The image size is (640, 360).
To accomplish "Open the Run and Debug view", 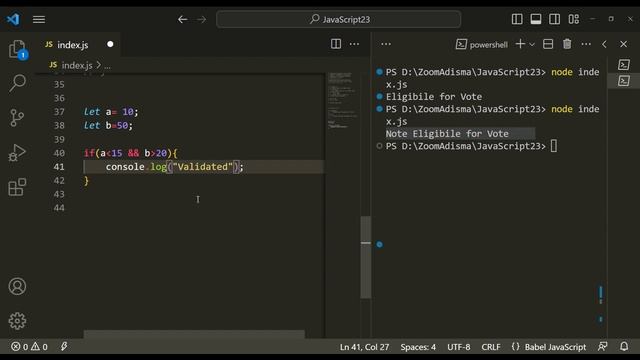I will point(17,153).
